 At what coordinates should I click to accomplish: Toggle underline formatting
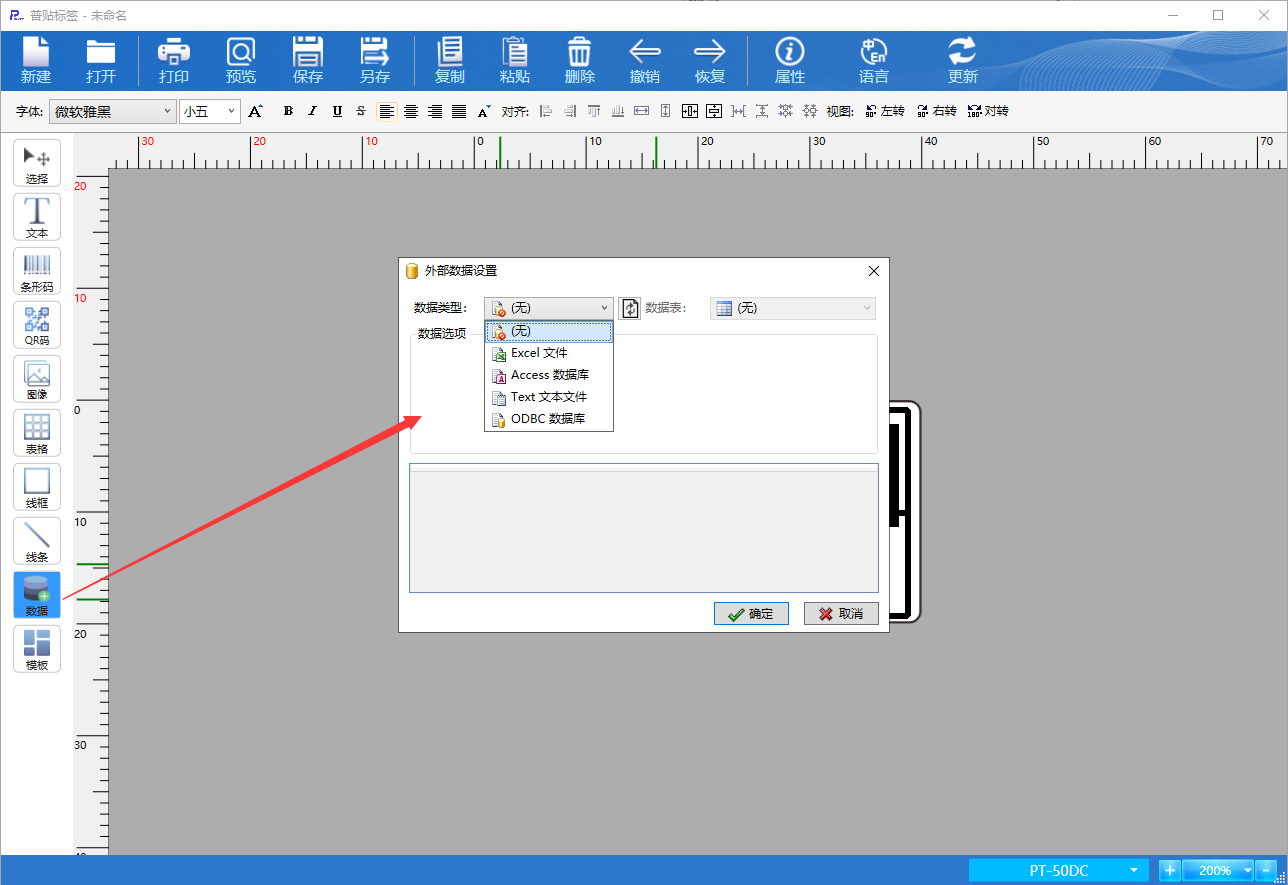coord(337,111)
